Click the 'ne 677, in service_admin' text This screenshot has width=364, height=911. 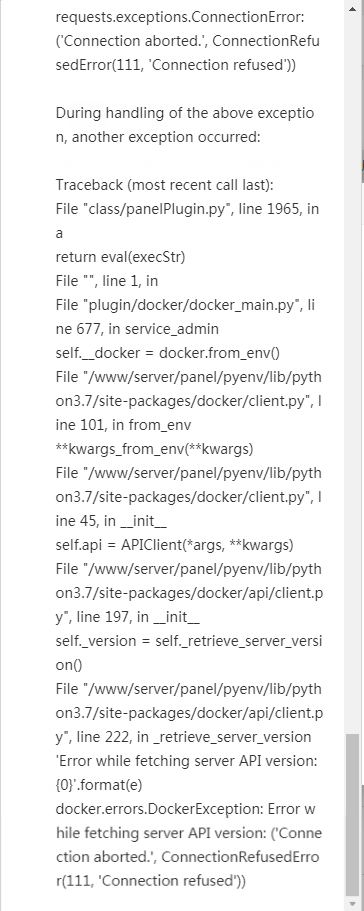(x=137, y=329)
